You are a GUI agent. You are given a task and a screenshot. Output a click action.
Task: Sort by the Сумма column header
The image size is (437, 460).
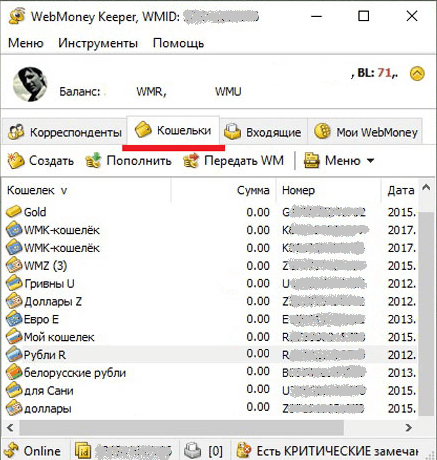[224, 190]
